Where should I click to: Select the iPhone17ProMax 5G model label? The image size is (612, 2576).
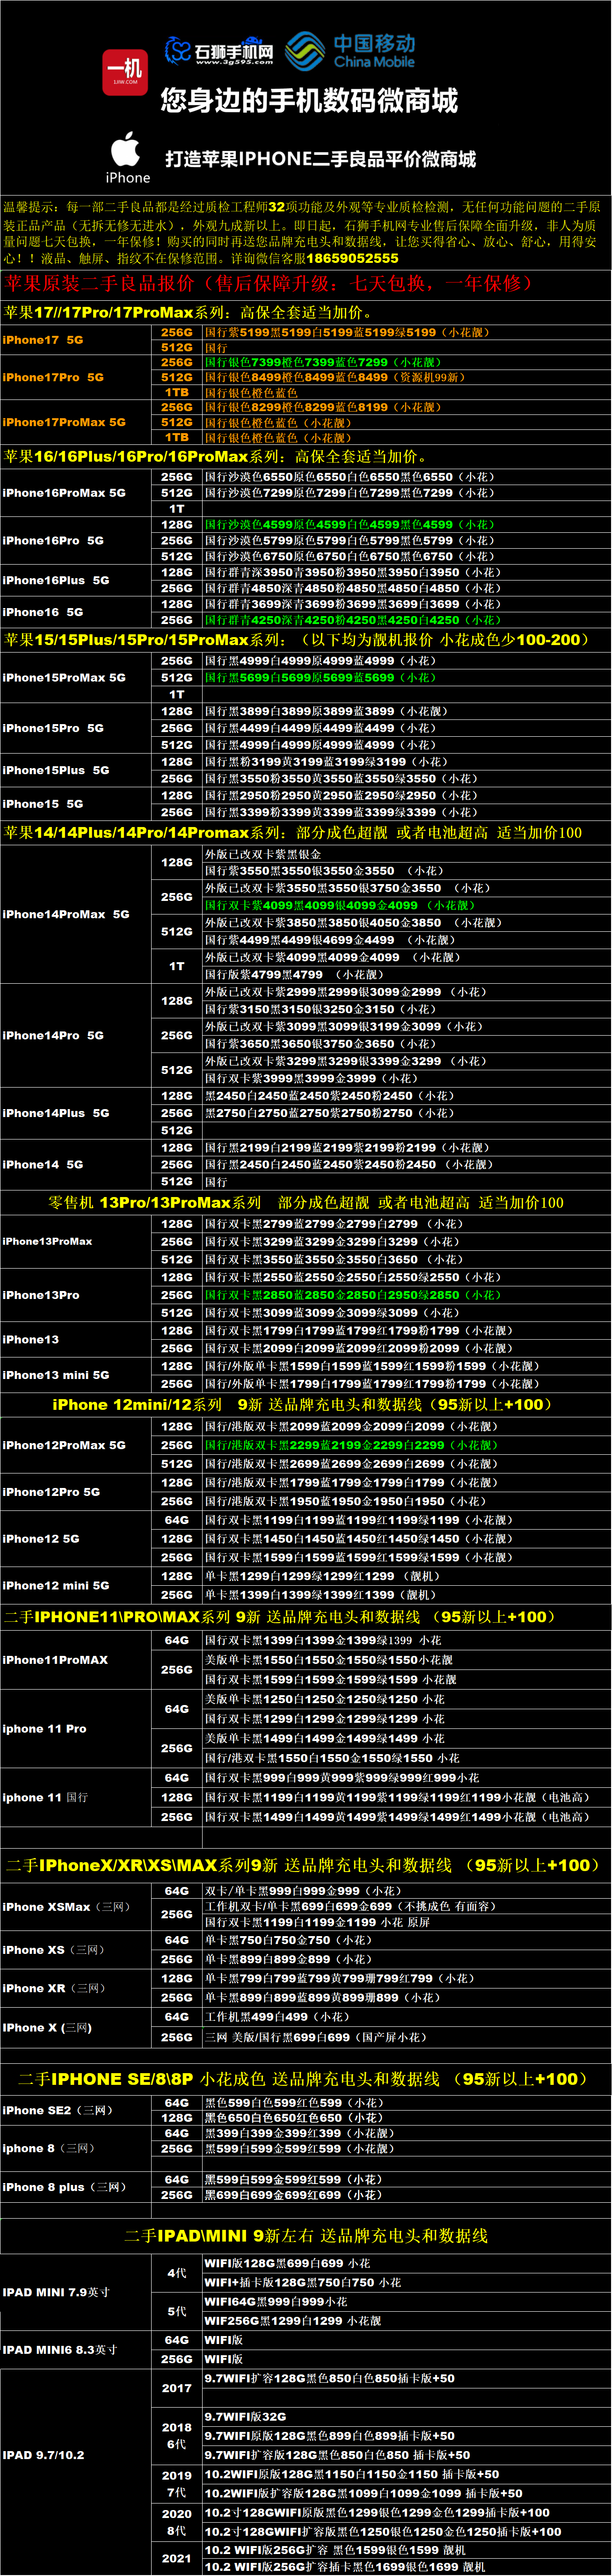click(64, 422)
